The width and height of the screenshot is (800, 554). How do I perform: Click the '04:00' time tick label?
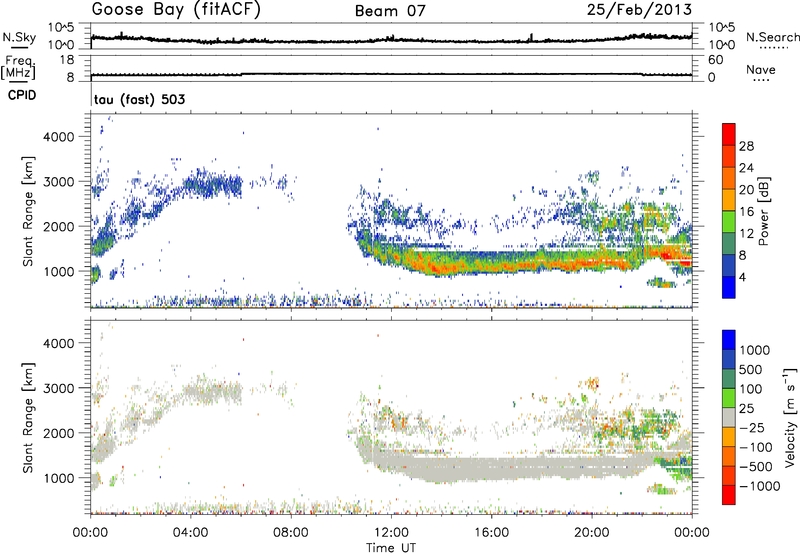pyautogui.click(x=190, y=533)
